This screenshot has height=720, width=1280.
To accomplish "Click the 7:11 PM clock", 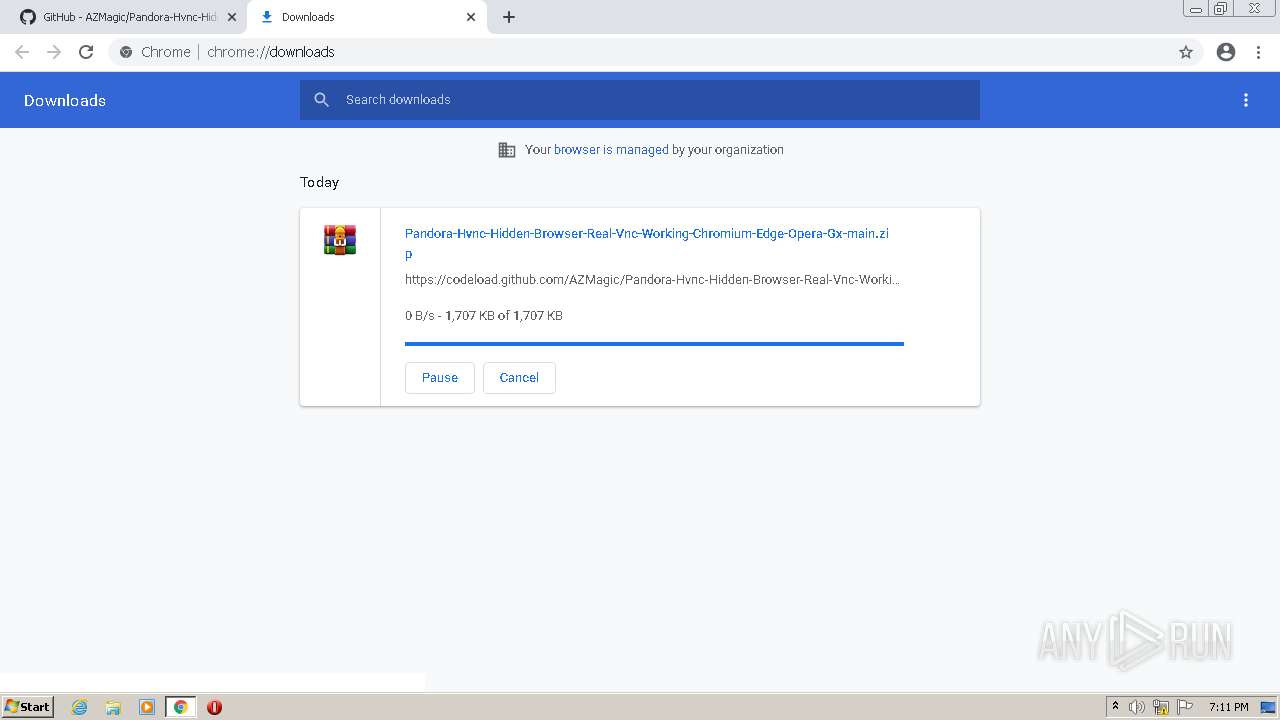I will click(1228, 707).
